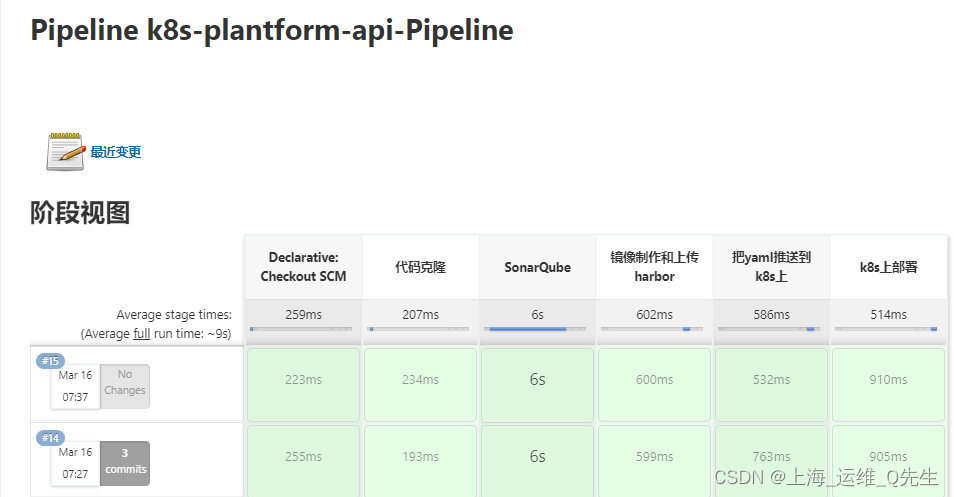Show the 3 commits for build #14
The image size is (954, 497).
coord(125,463)
